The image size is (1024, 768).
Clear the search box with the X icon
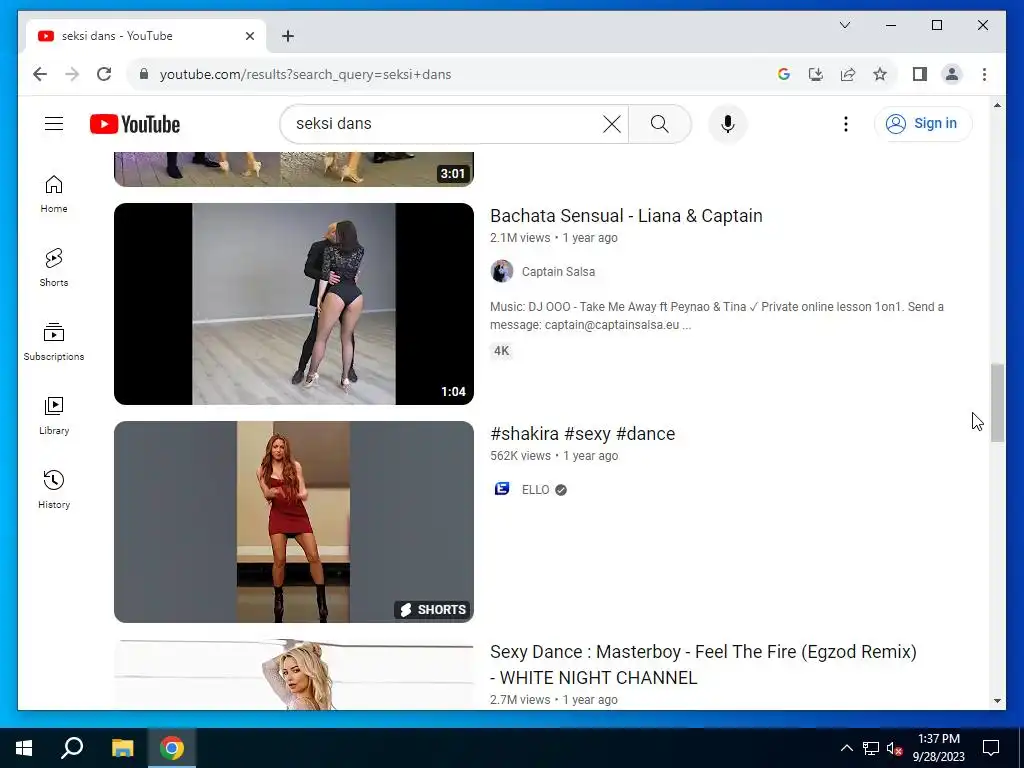click(x=611, y=124)
